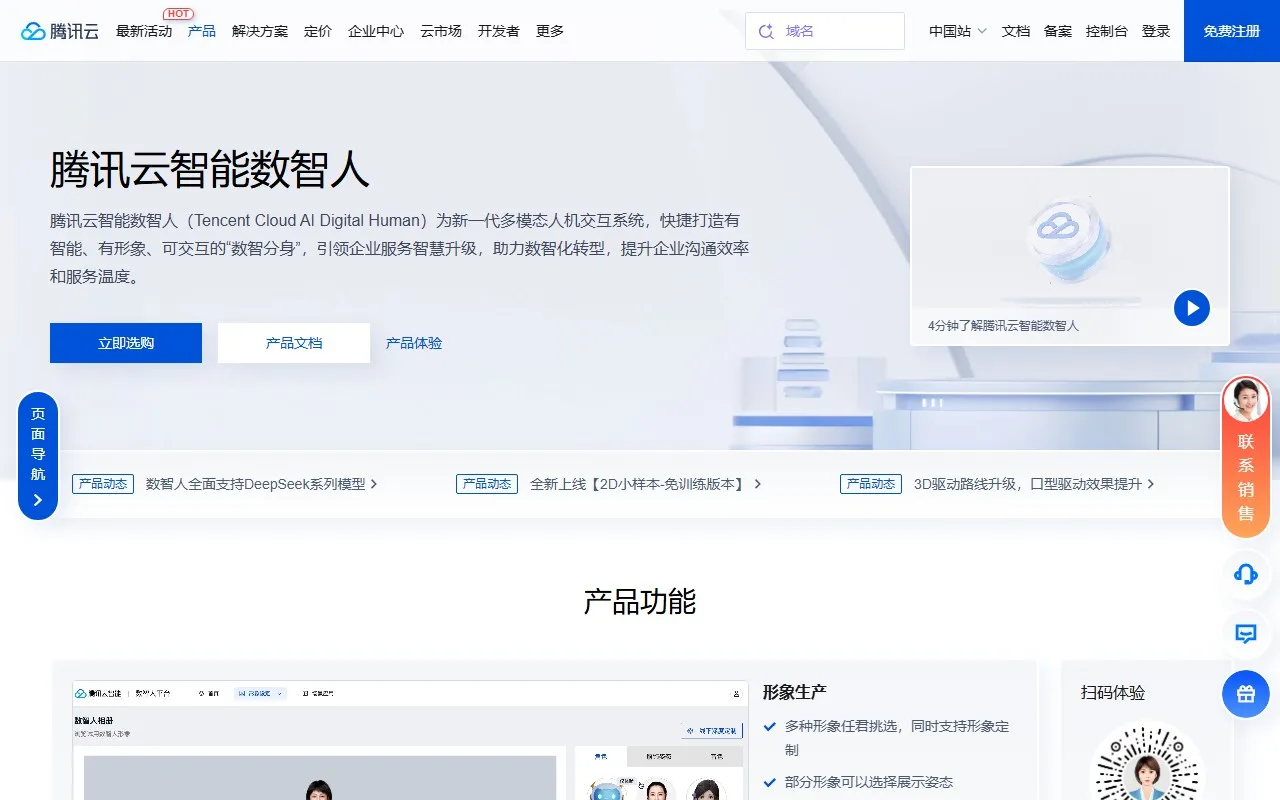Screen dimensions: 1280x800
Task: Click the 扫码体验 QR code
Action: 1145,768
